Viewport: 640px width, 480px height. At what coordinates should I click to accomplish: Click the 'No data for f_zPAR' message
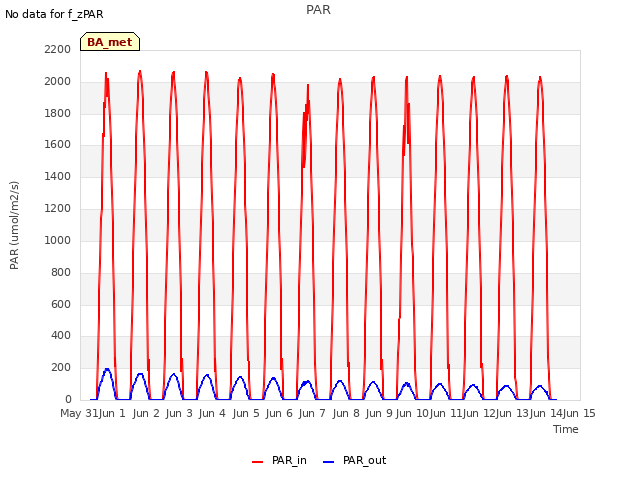tap(54, 14)
